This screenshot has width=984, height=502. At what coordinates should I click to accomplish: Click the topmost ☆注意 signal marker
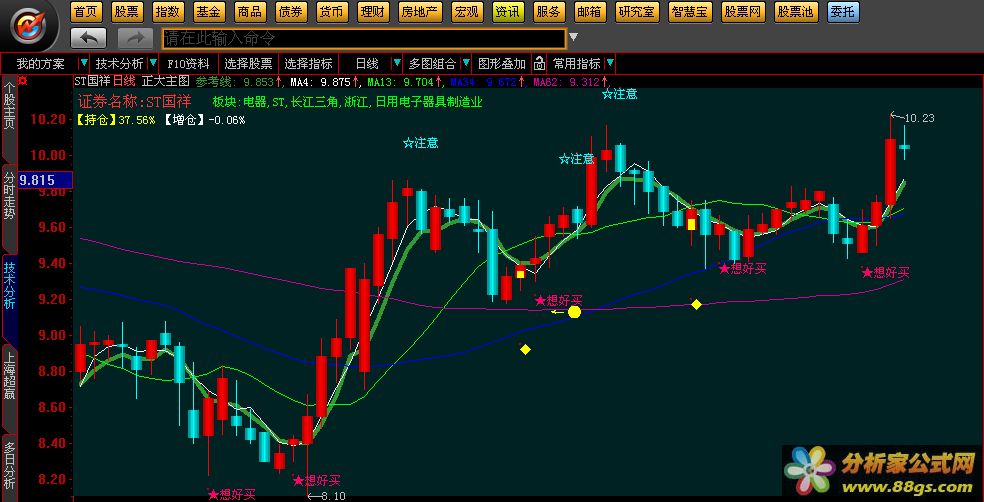(x=619, y=94)
